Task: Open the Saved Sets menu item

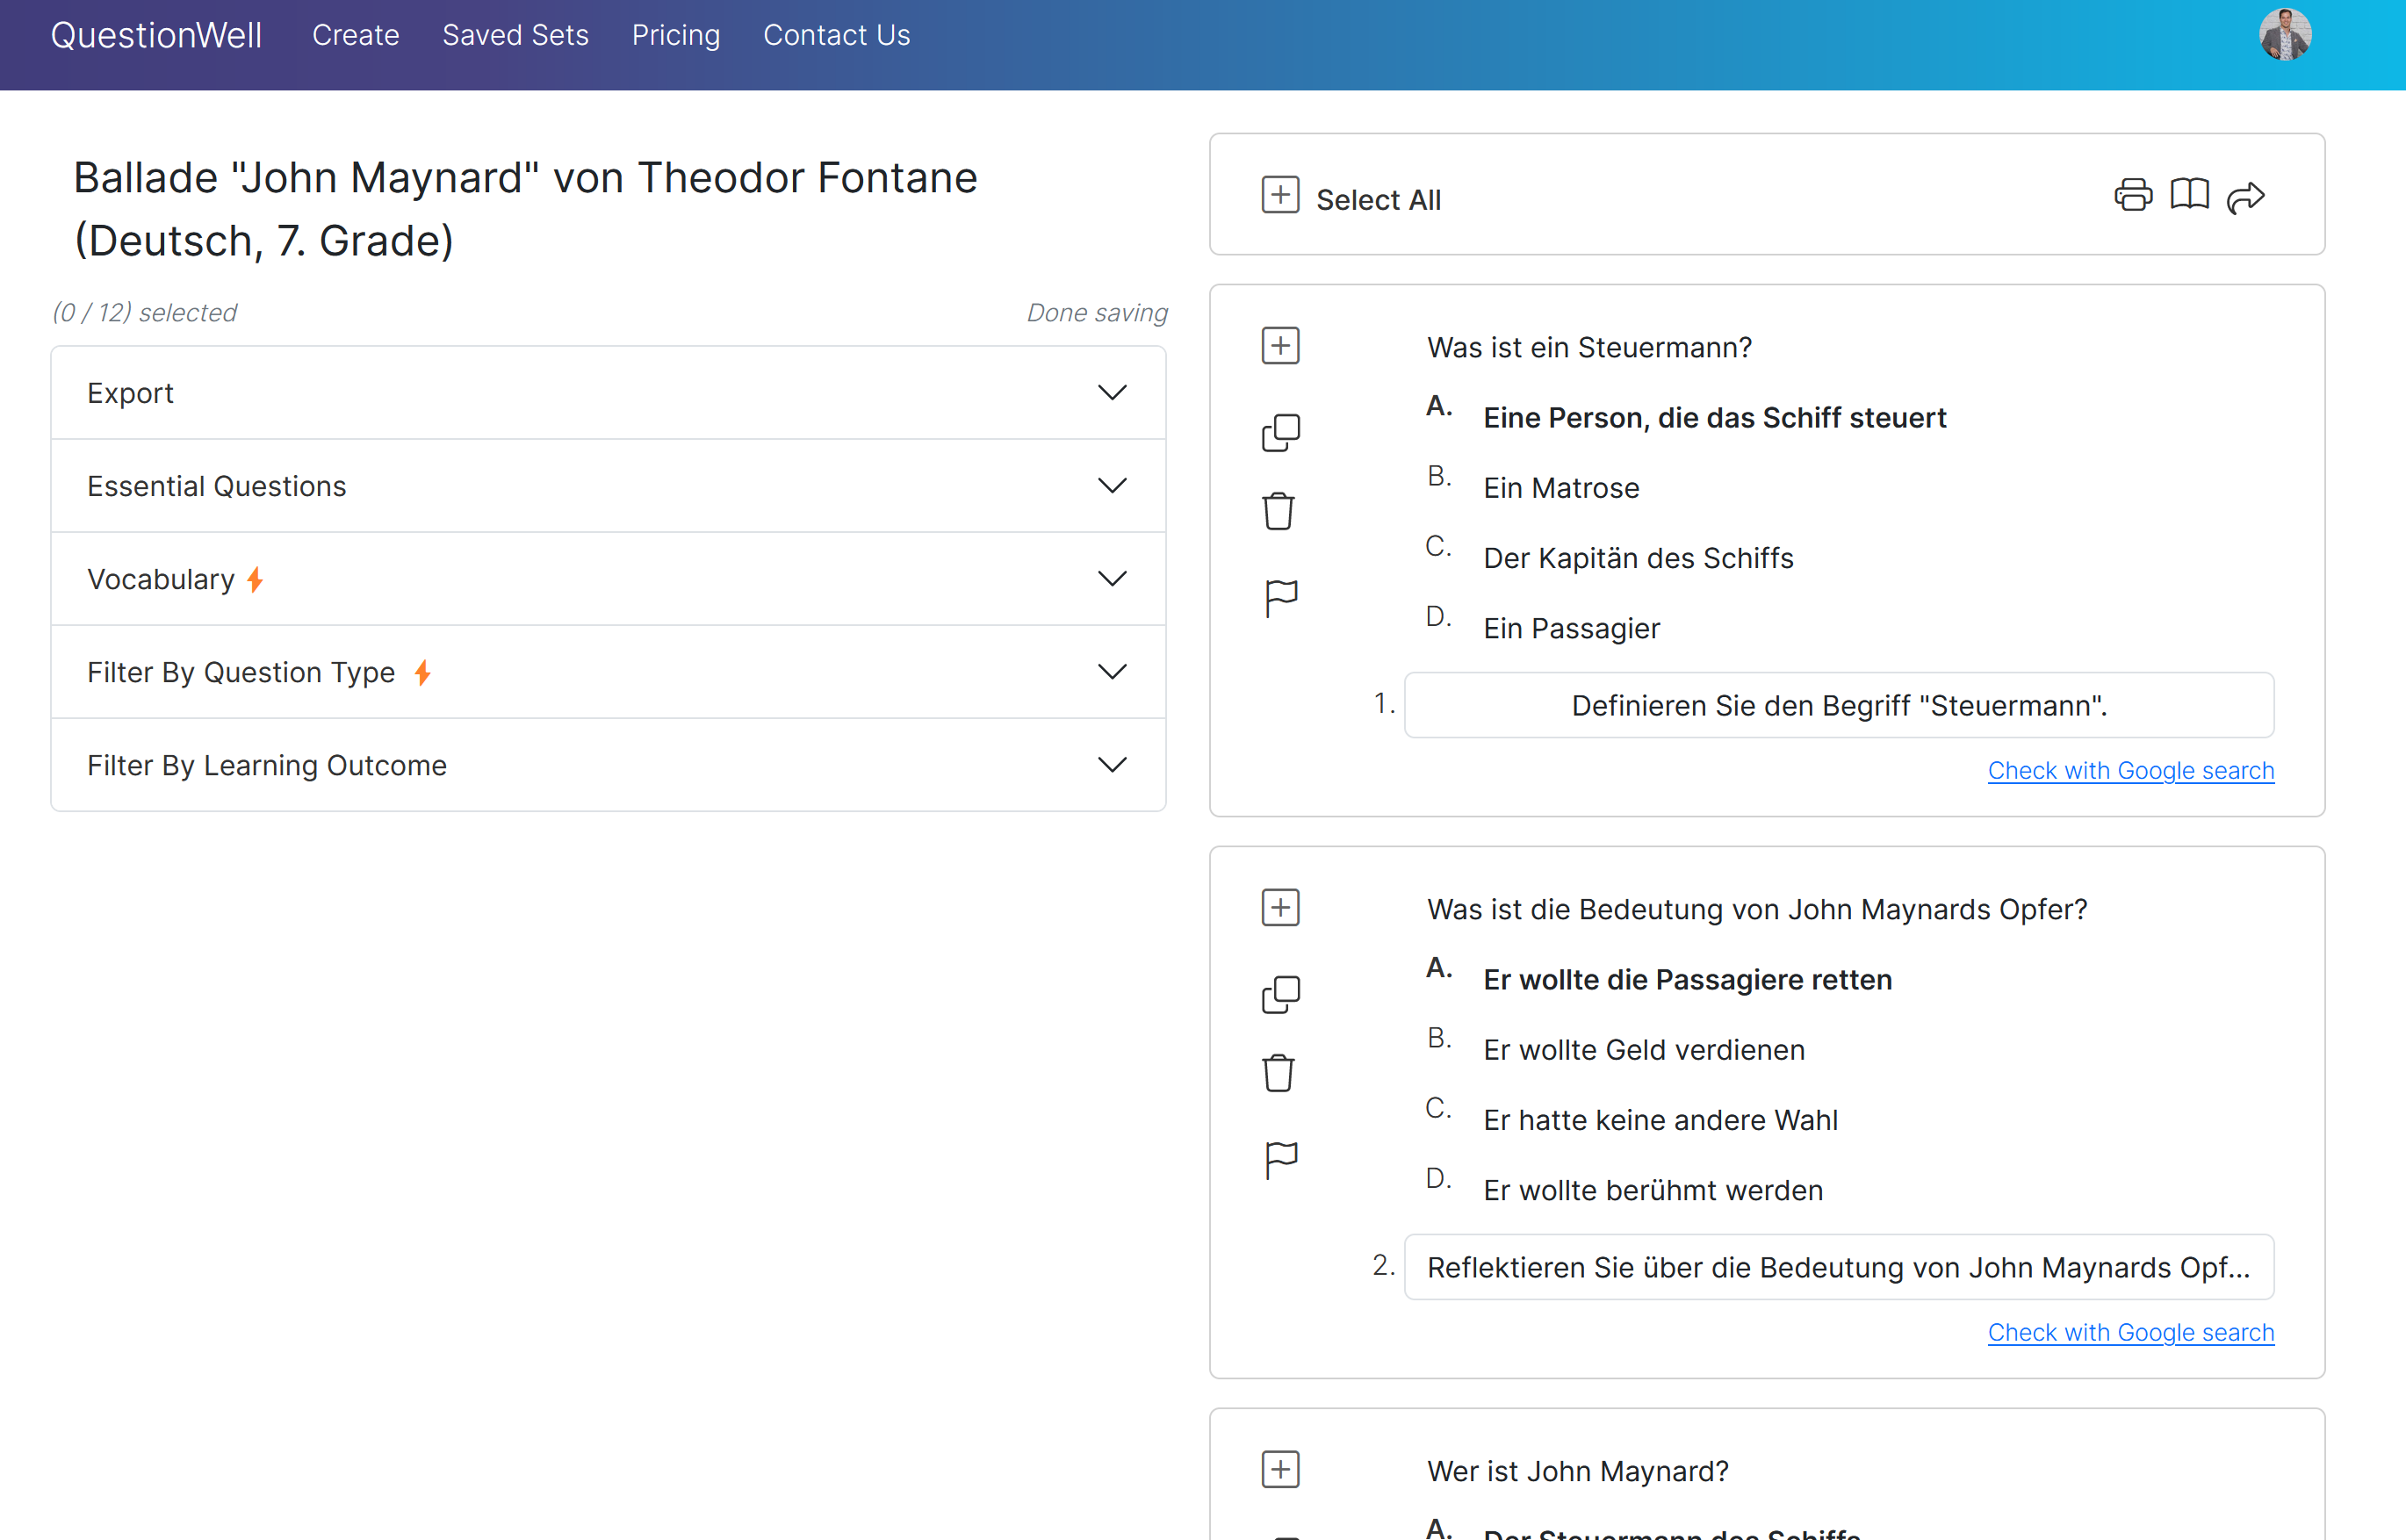Action: coord(515,35)
